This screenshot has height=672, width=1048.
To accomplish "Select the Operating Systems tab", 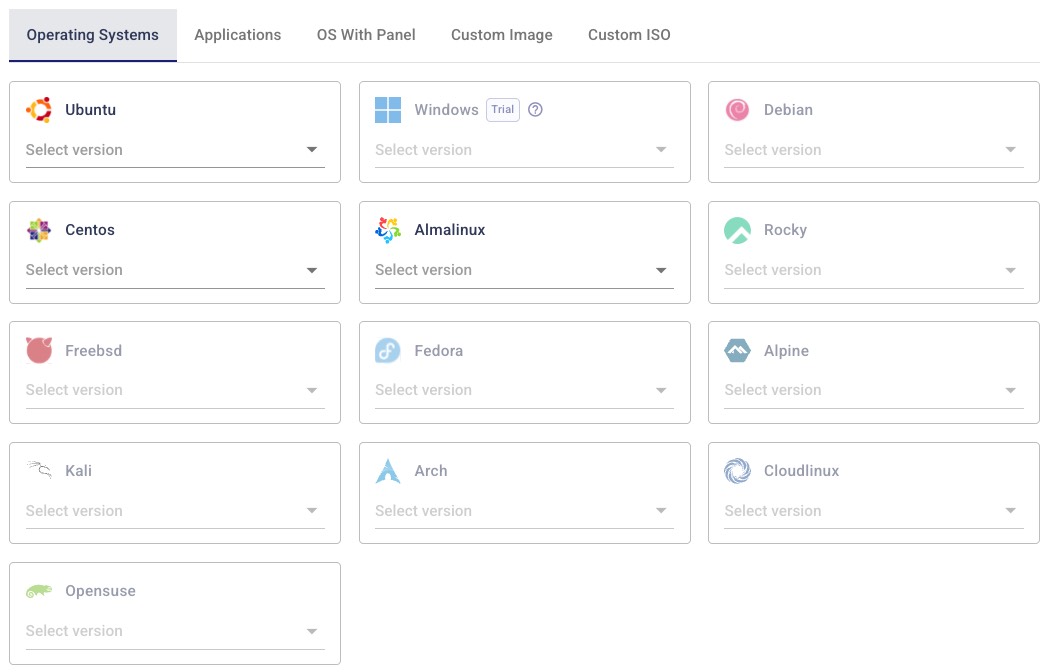I will (x=93, y=35).
